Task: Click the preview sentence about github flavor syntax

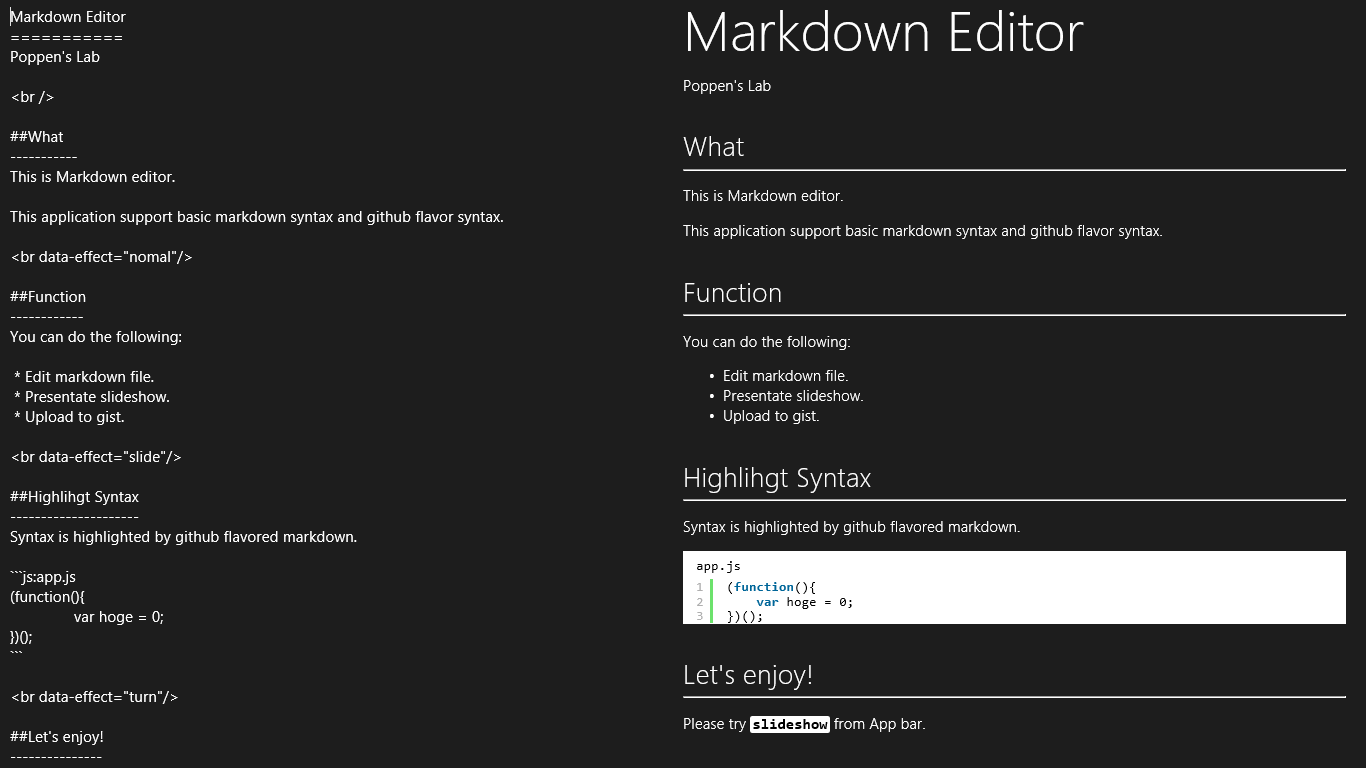Action: point(923,231)
